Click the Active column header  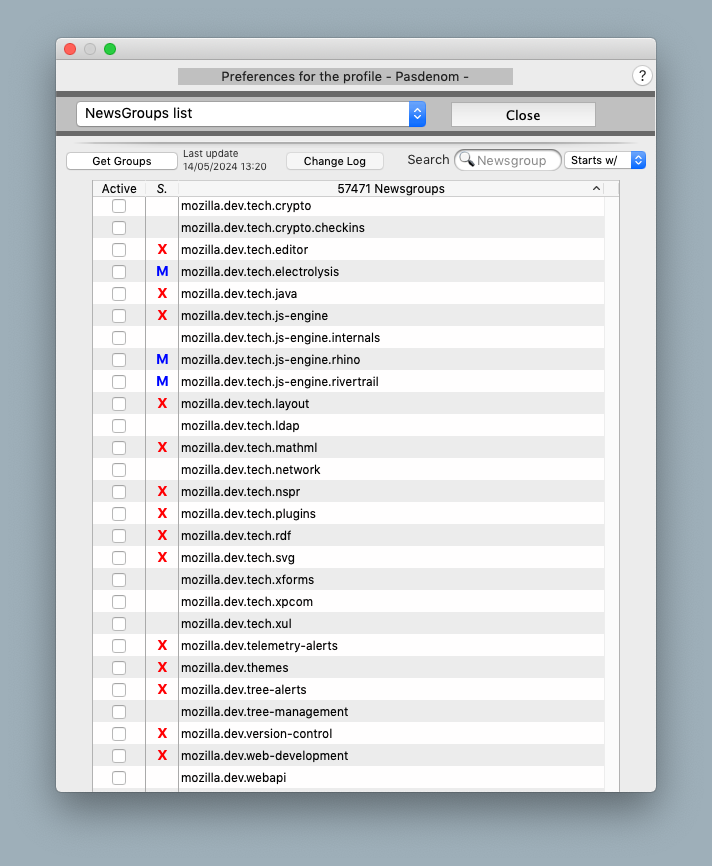pos(119,189)
